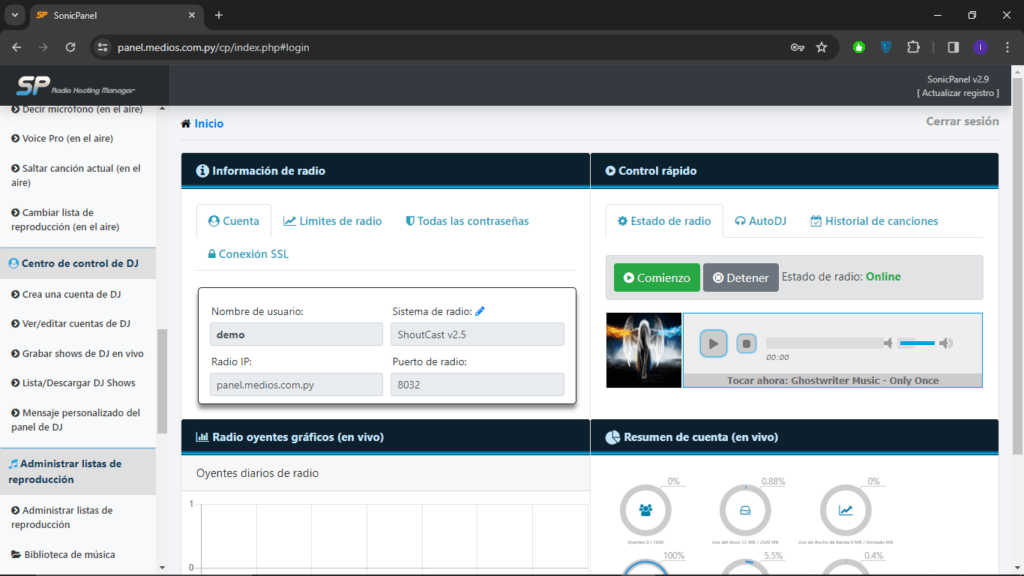The image size is (1024, 576).
Task: Click the SonicPanel SP logo
Action: tap(76, 86)
